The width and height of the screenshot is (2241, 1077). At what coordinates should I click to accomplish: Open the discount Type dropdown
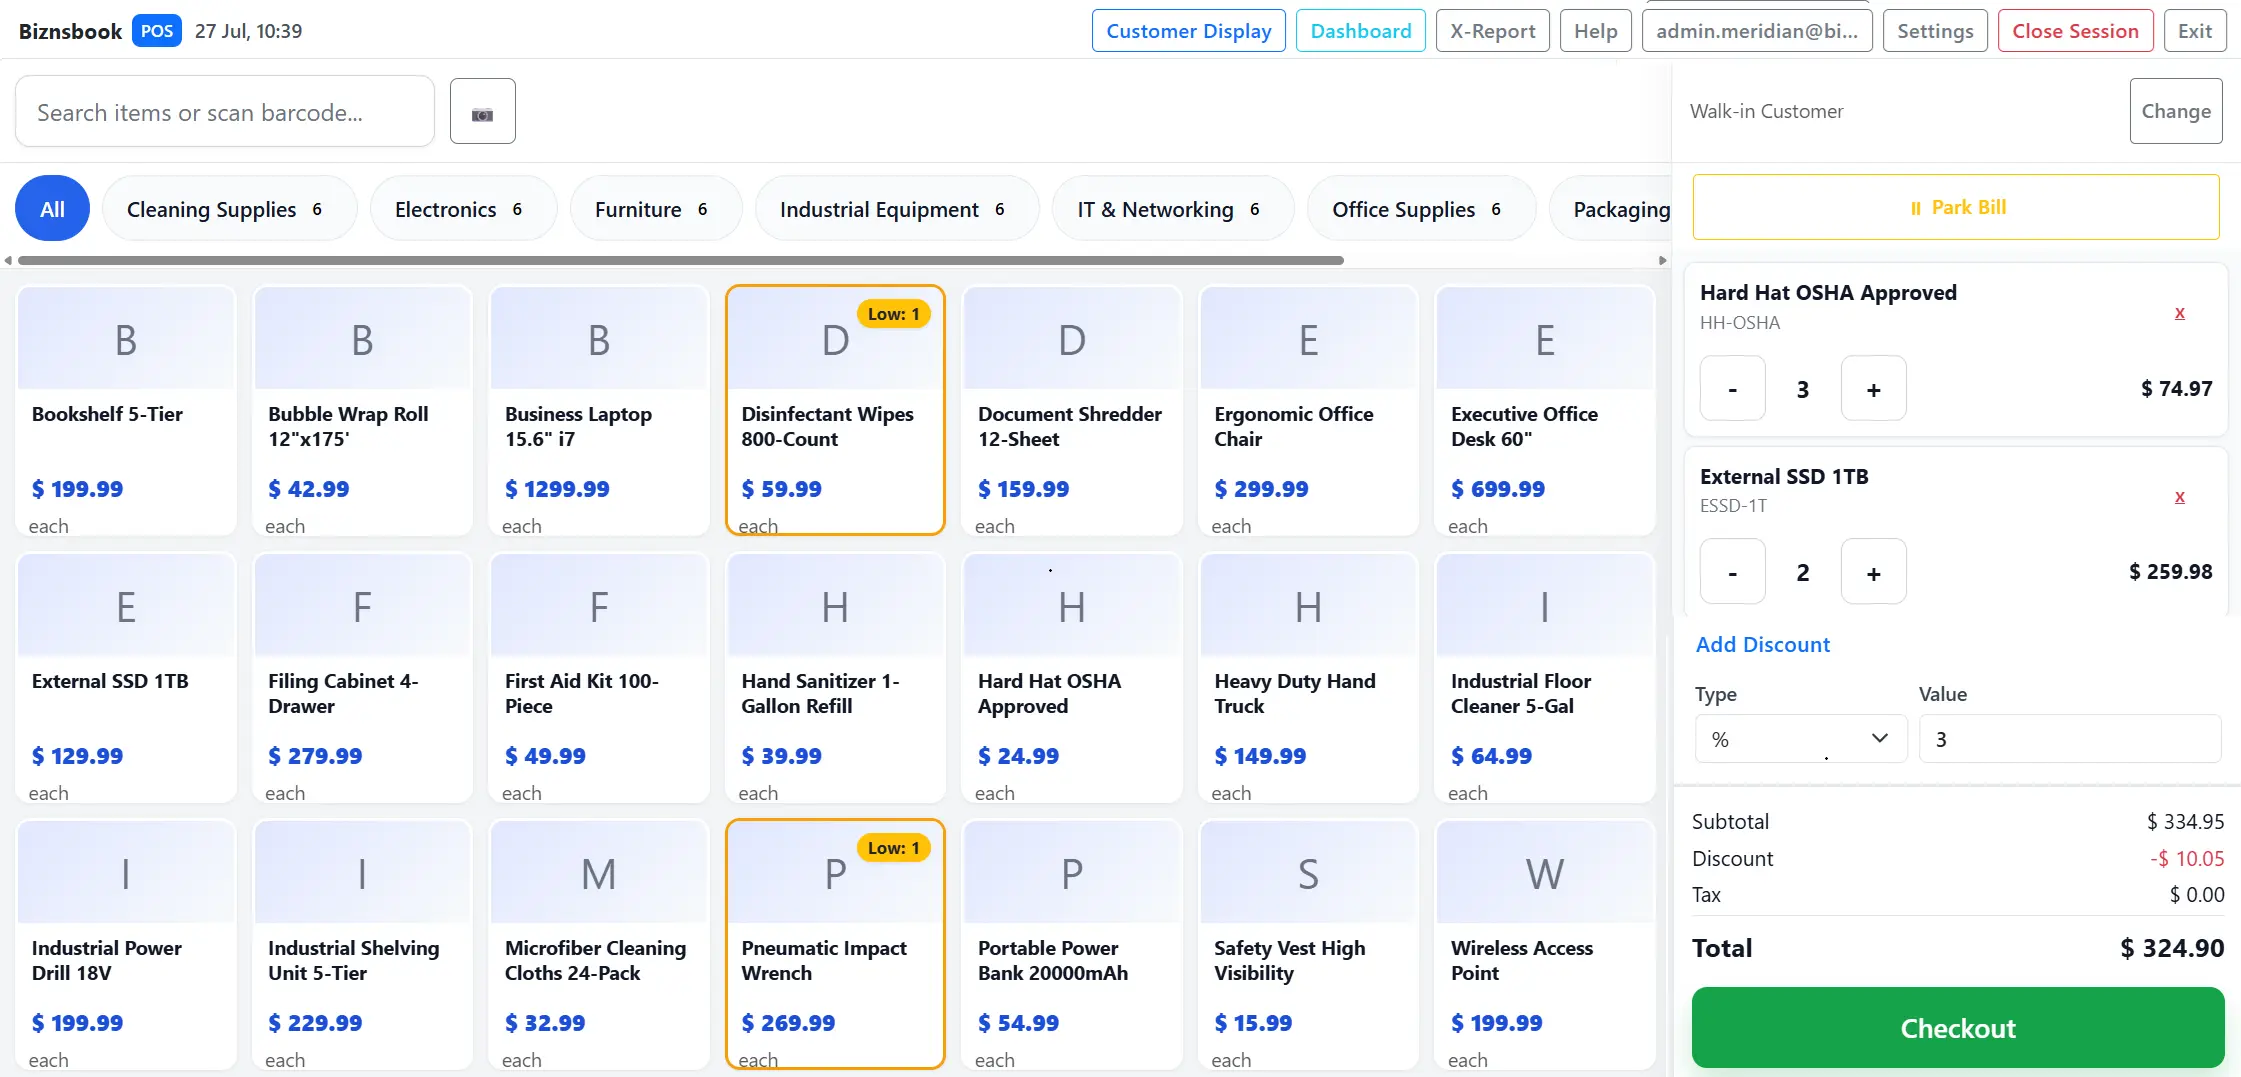(x=1800, y=739)
